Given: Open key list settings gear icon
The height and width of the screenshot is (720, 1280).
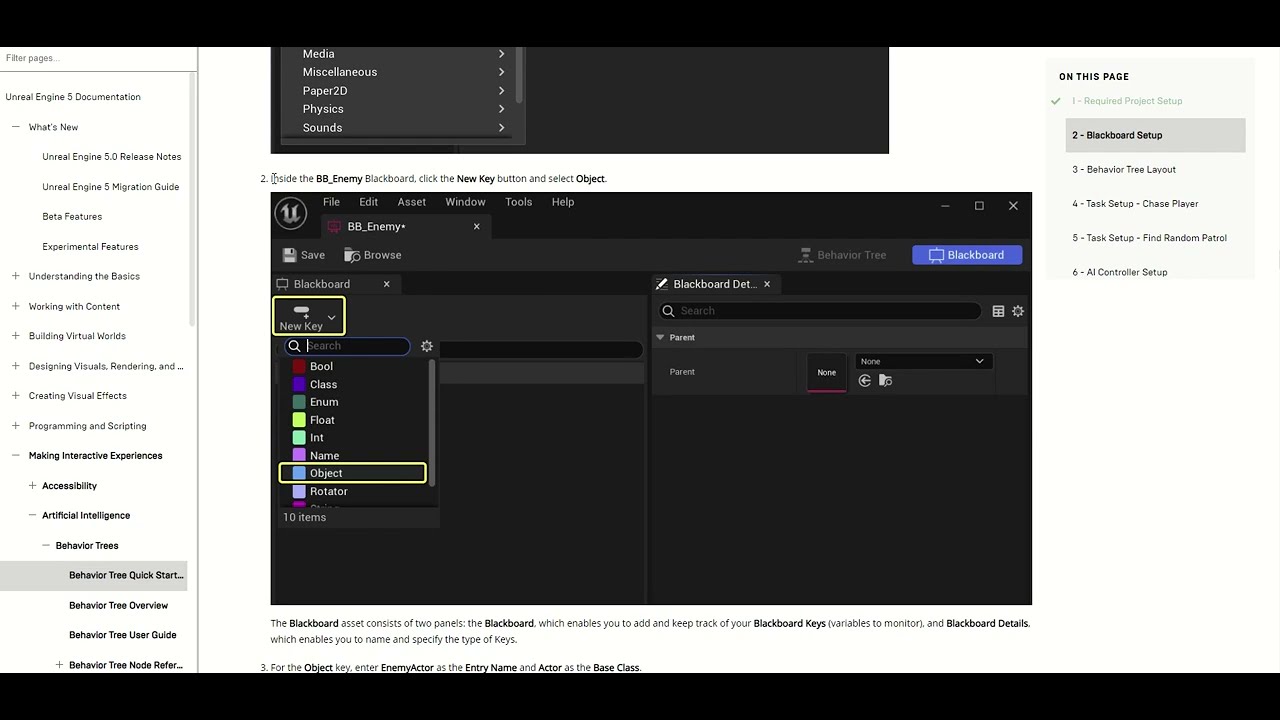Looking at the screenshot, I should 427,346.
